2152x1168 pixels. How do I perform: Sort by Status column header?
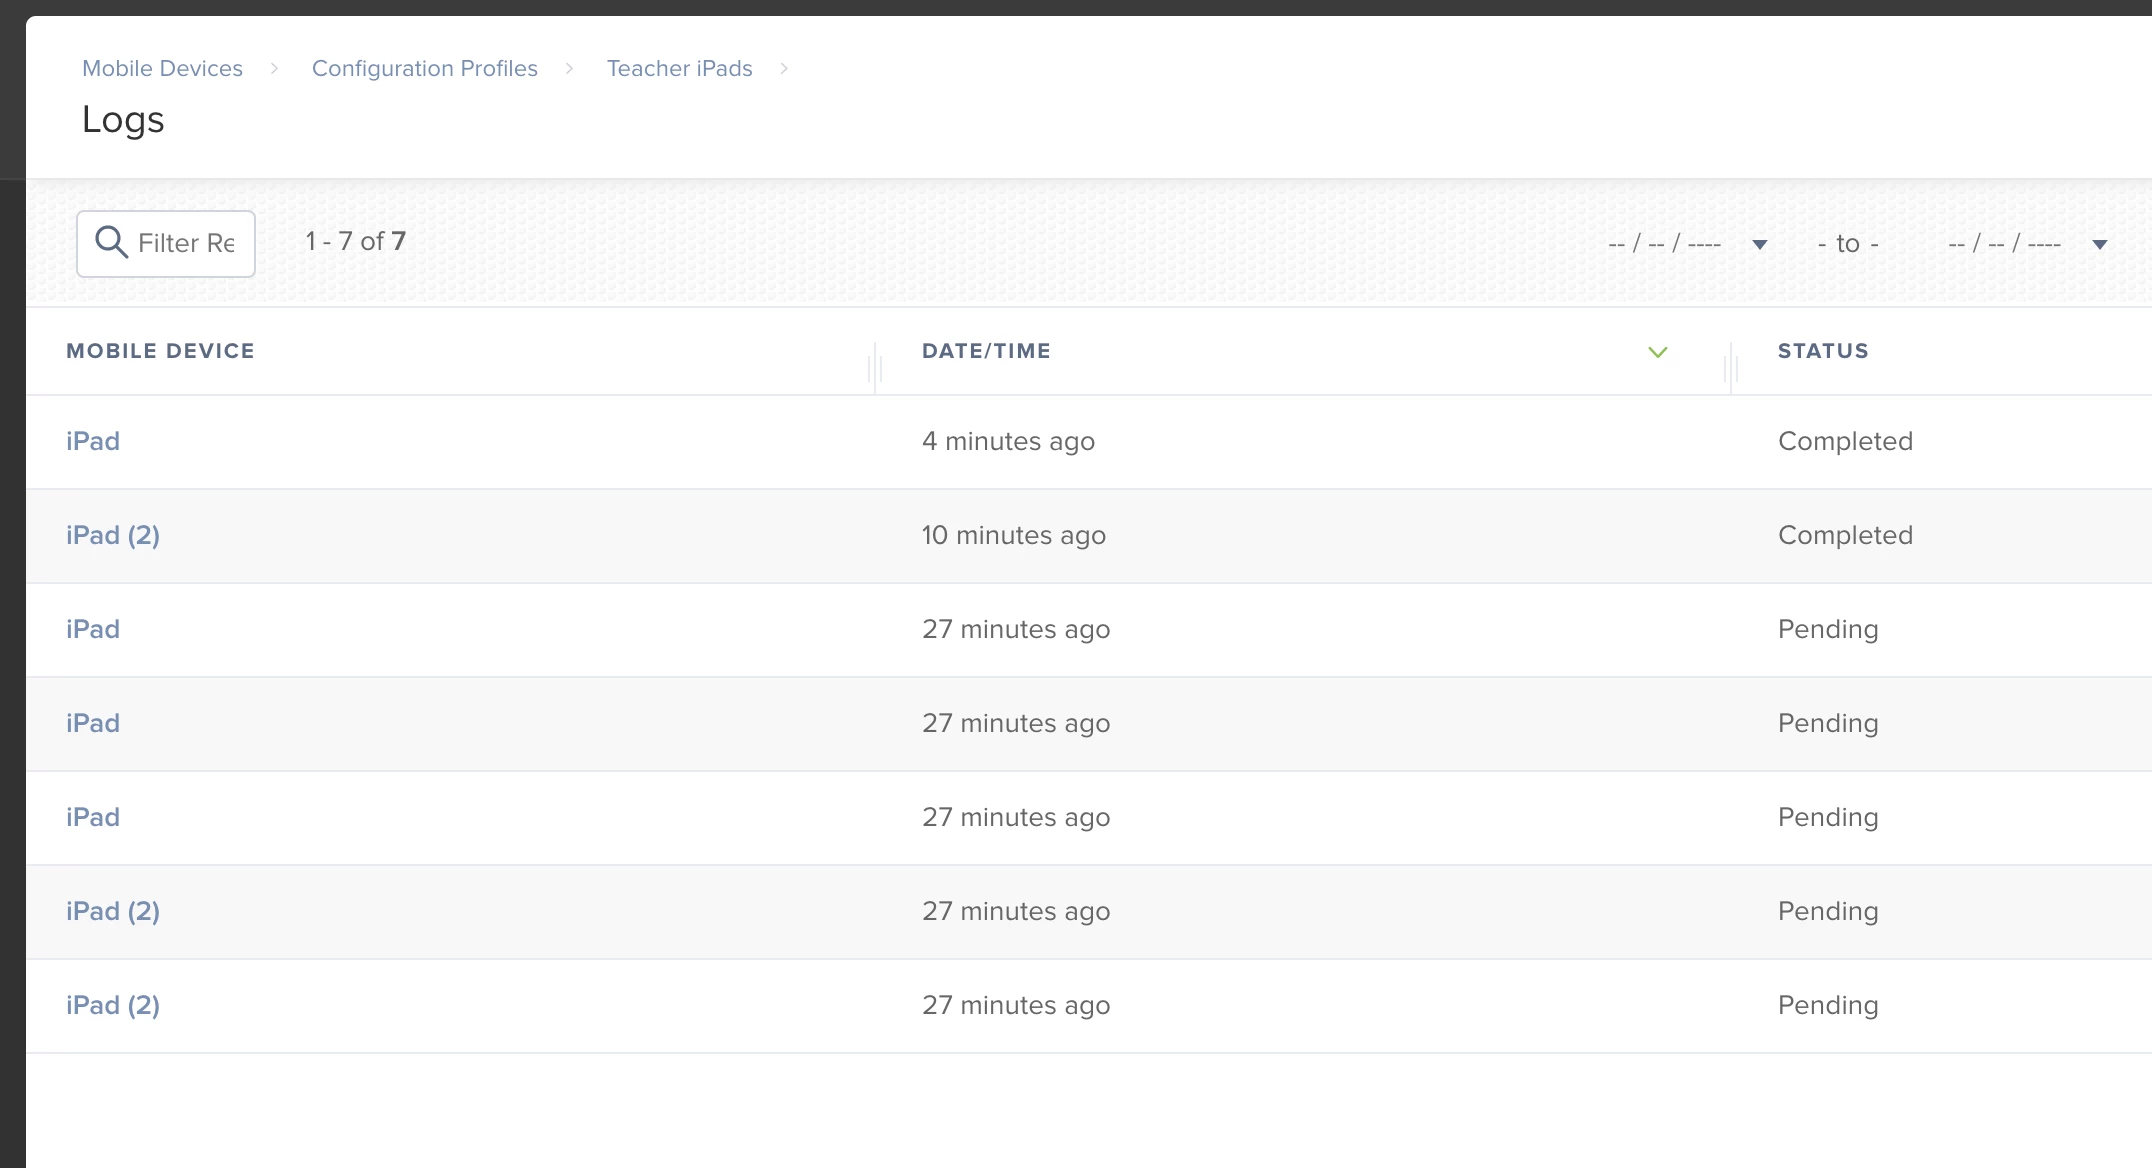tap(1822, 351)
